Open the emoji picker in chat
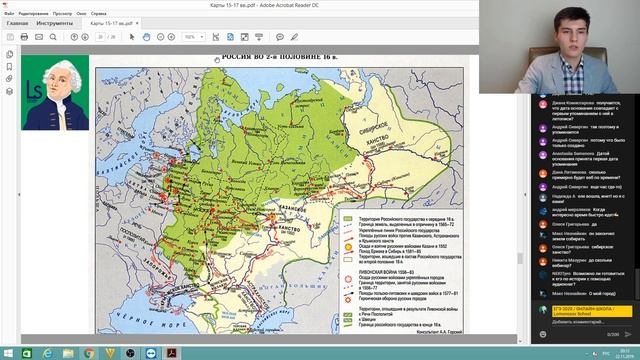The image size is (640, 360). pyautogui.click(x=543, y=334)
